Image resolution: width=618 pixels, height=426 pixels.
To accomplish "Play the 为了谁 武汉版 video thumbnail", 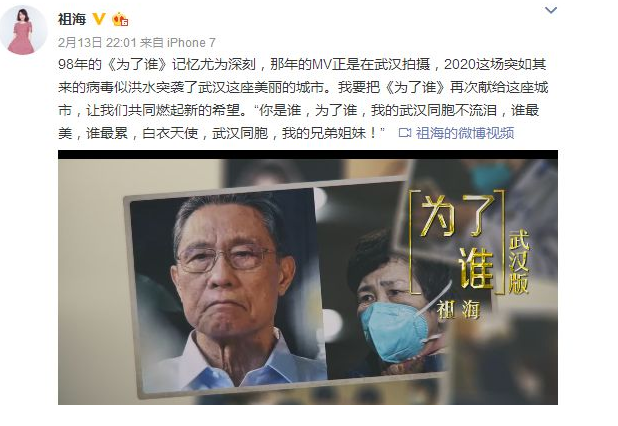I will click(x=308, y=277).
